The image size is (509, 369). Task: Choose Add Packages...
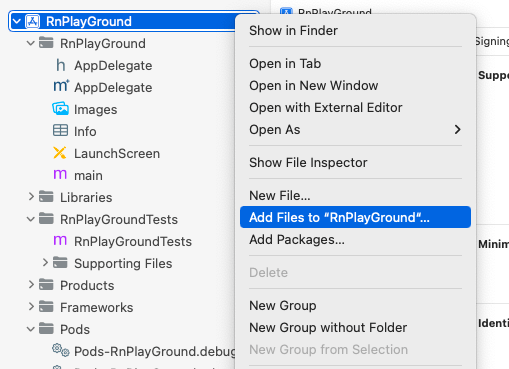pyautogui.click(x=355, y=240)
